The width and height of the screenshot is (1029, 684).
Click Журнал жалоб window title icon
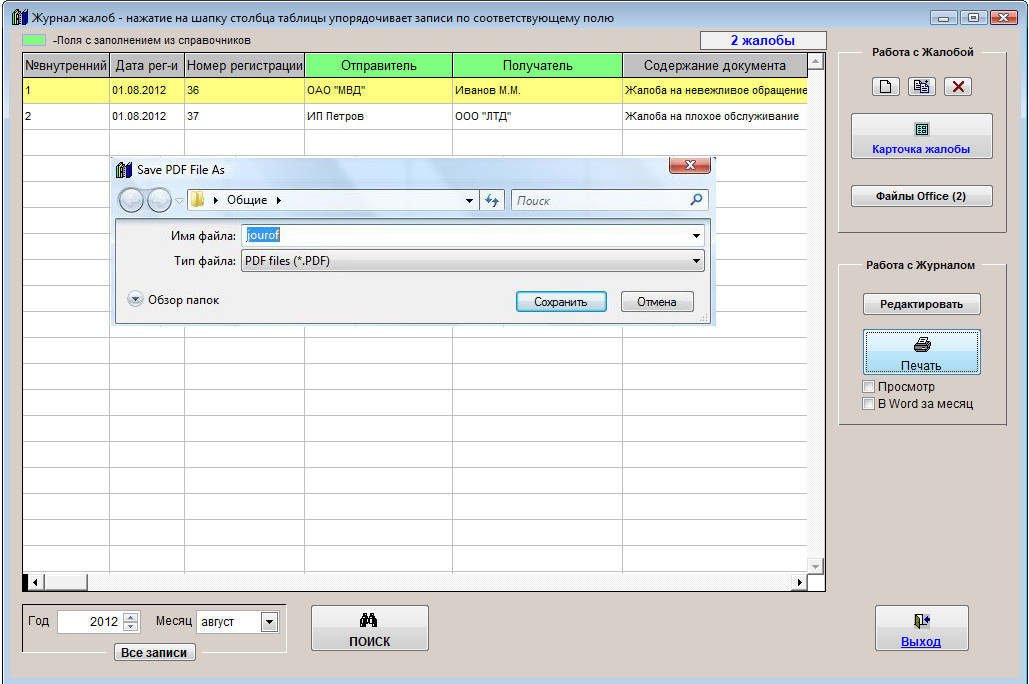20,18
